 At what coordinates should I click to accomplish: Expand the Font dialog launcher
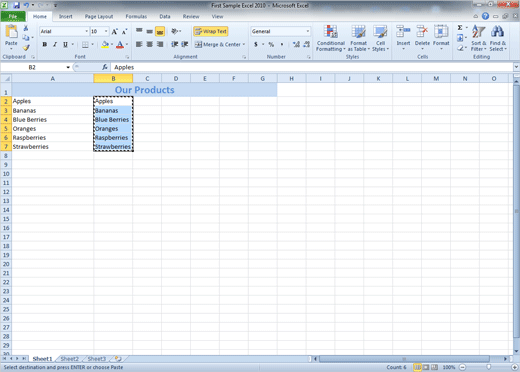click(127, 57)
